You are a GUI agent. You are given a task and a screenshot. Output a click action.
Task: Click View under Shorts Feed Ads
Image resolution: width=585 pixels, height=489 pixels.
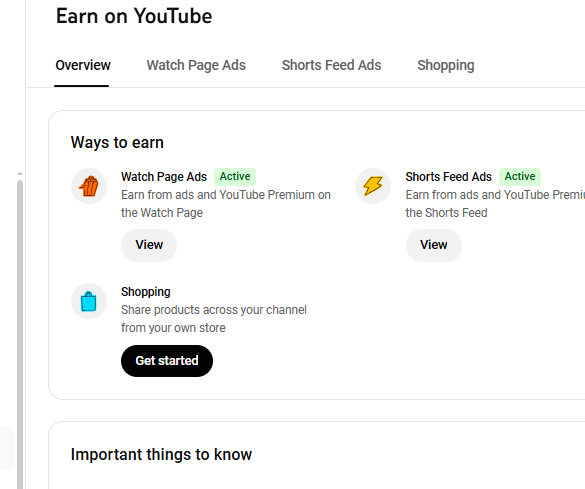coord(434,245)
